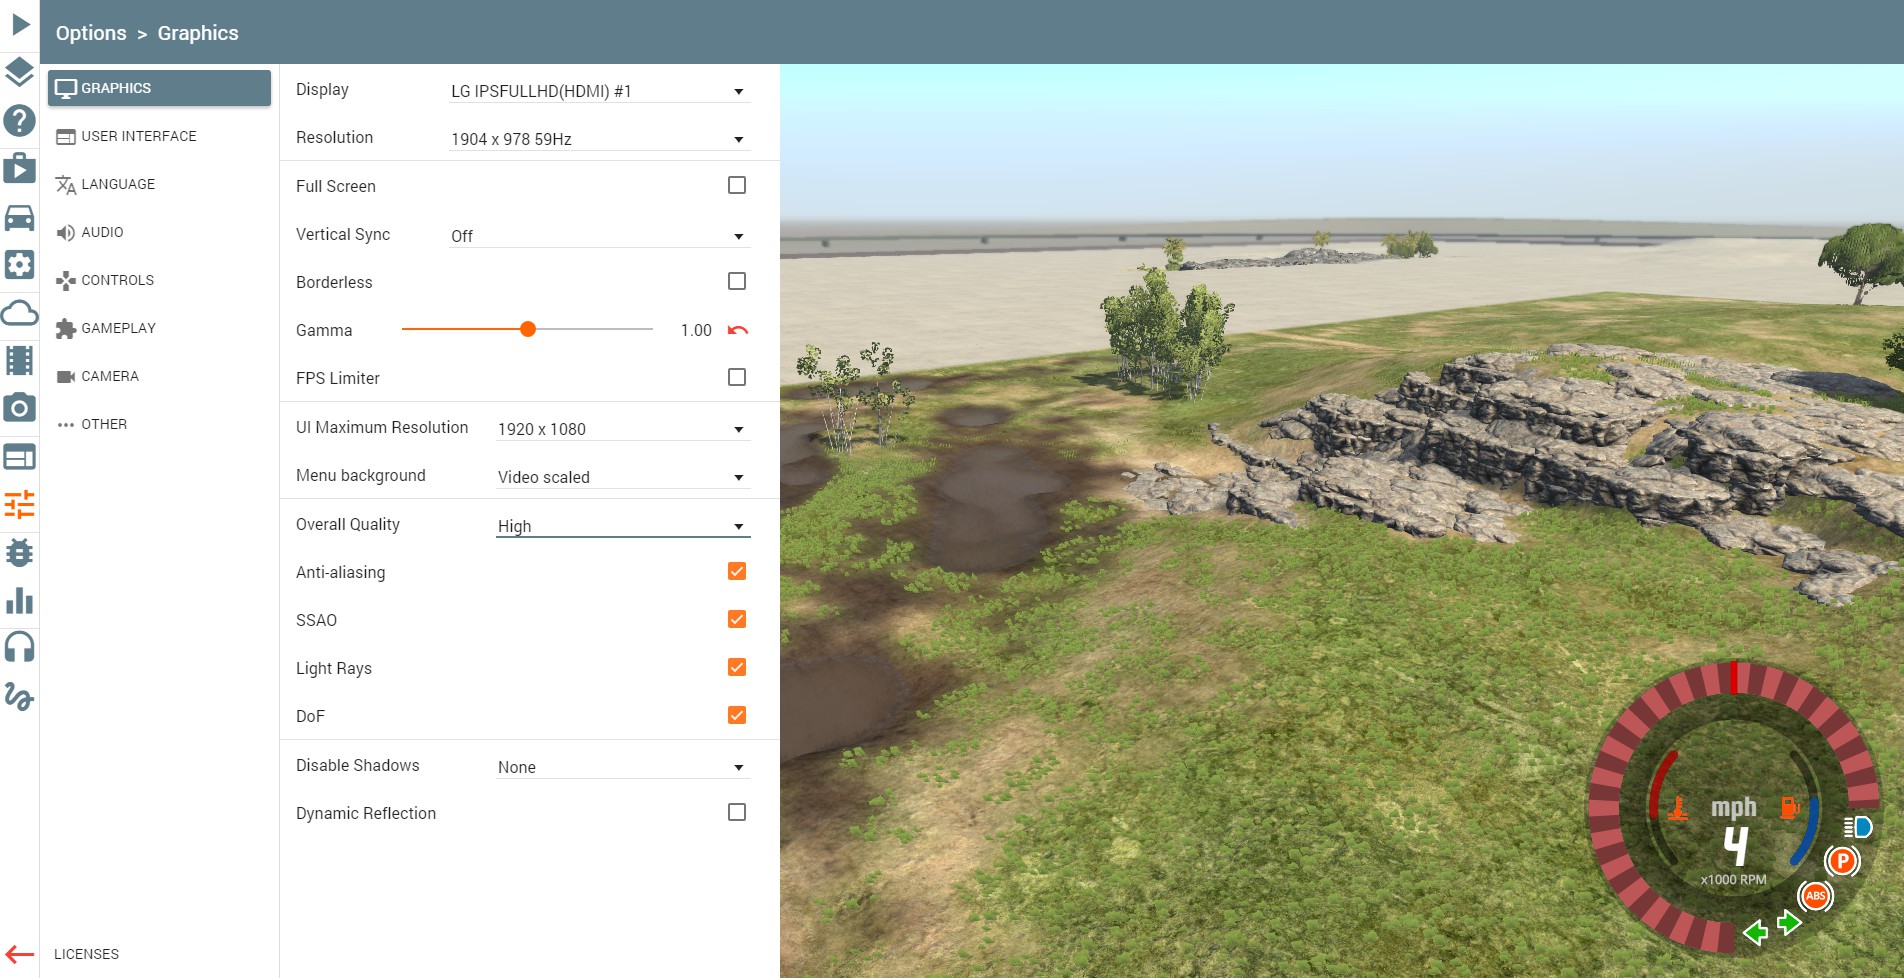Viewport: 1904px width, 978px height.
Task: Click the ABS indicator on tachometer
Action: point(1815,896)
